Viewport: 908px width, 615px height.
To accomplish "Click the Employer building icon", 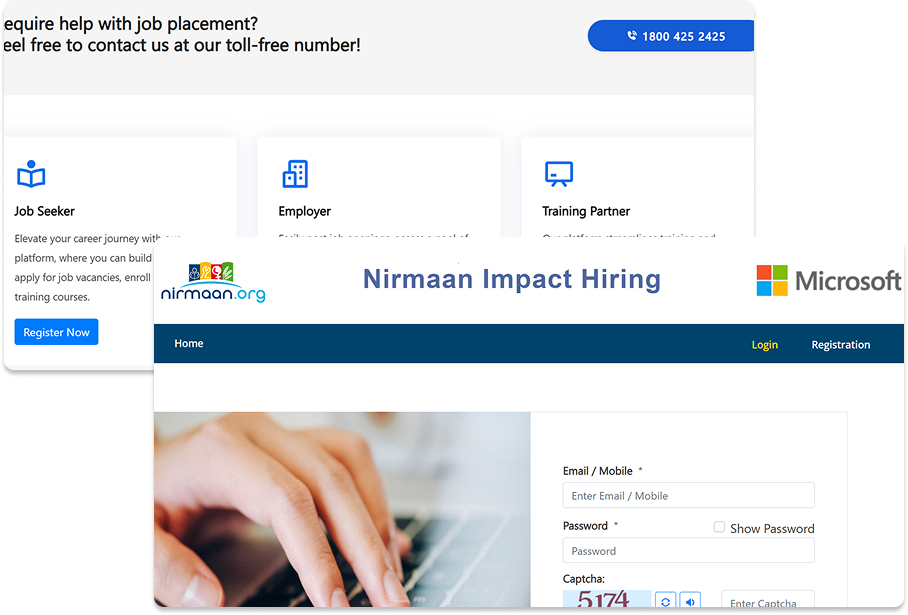I will [294, 172].
